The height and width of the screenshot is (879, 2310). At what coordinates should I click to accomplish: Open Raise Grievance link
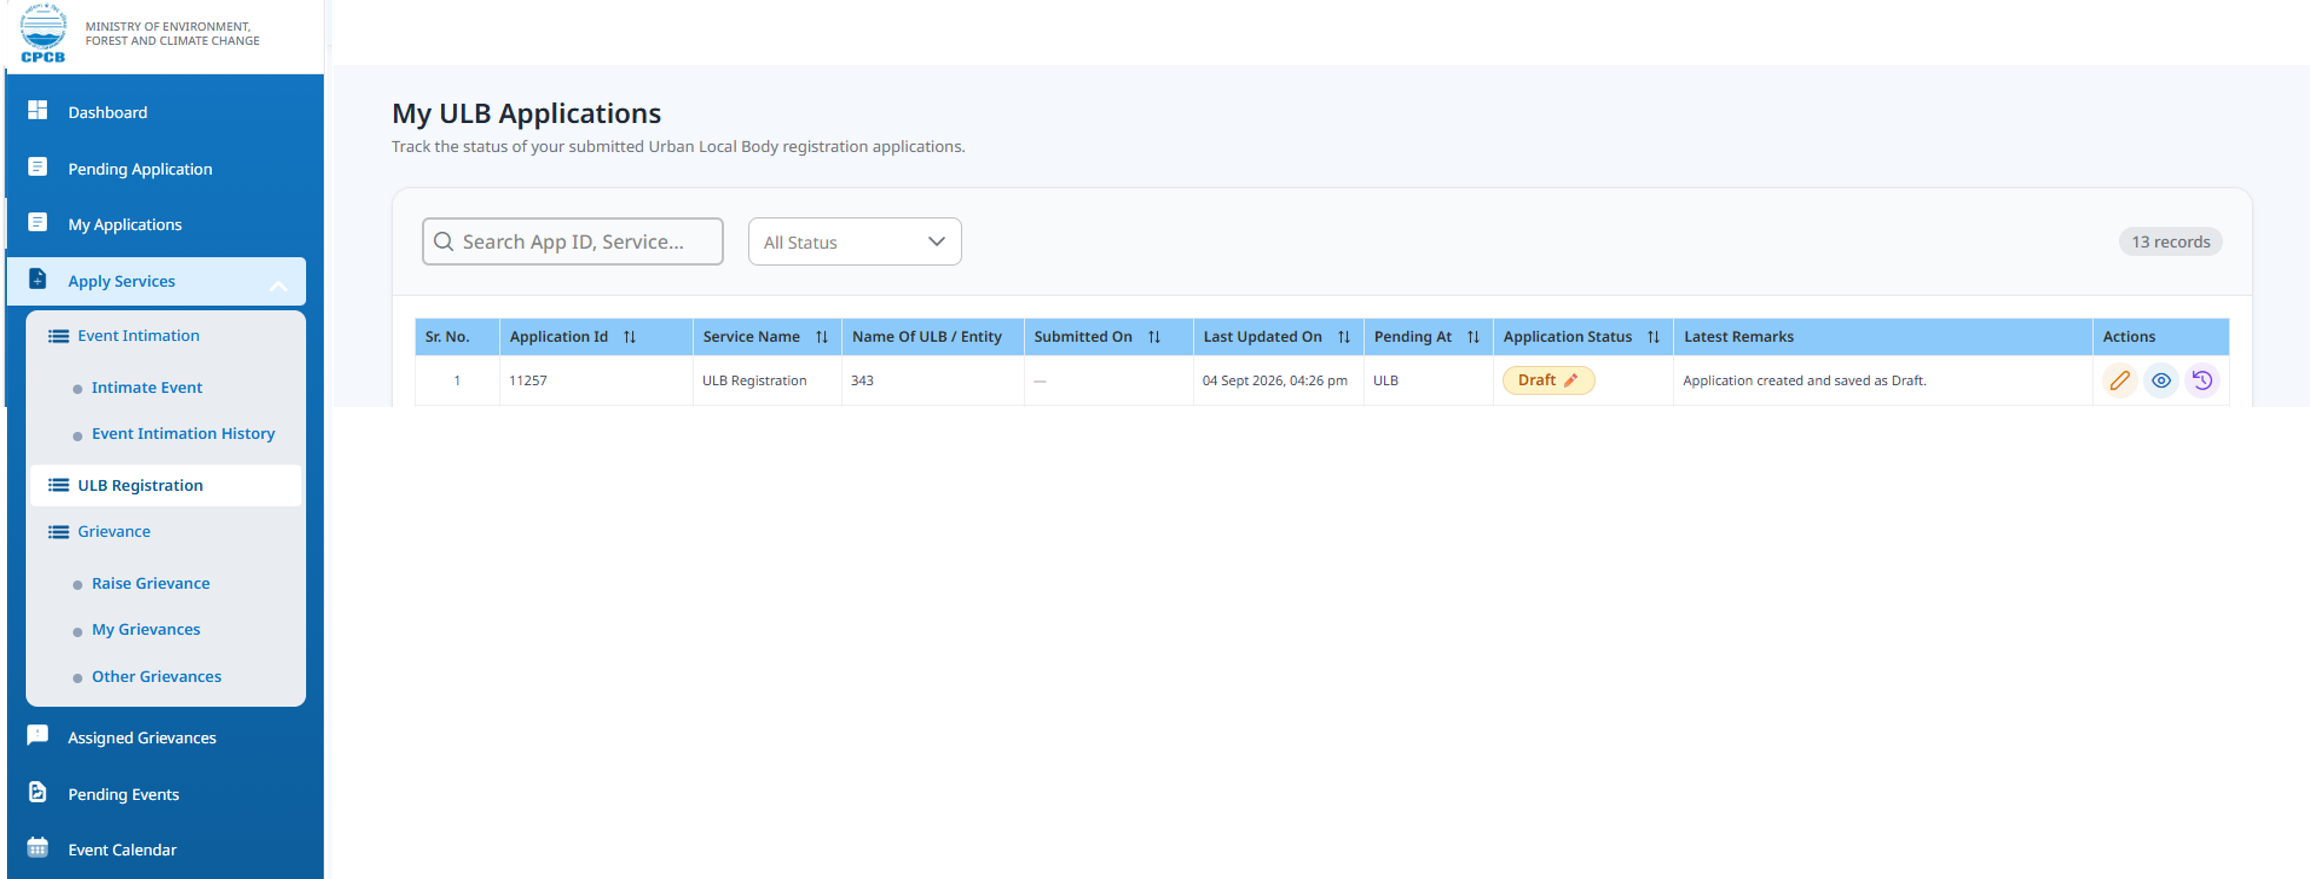coord(151,583)
